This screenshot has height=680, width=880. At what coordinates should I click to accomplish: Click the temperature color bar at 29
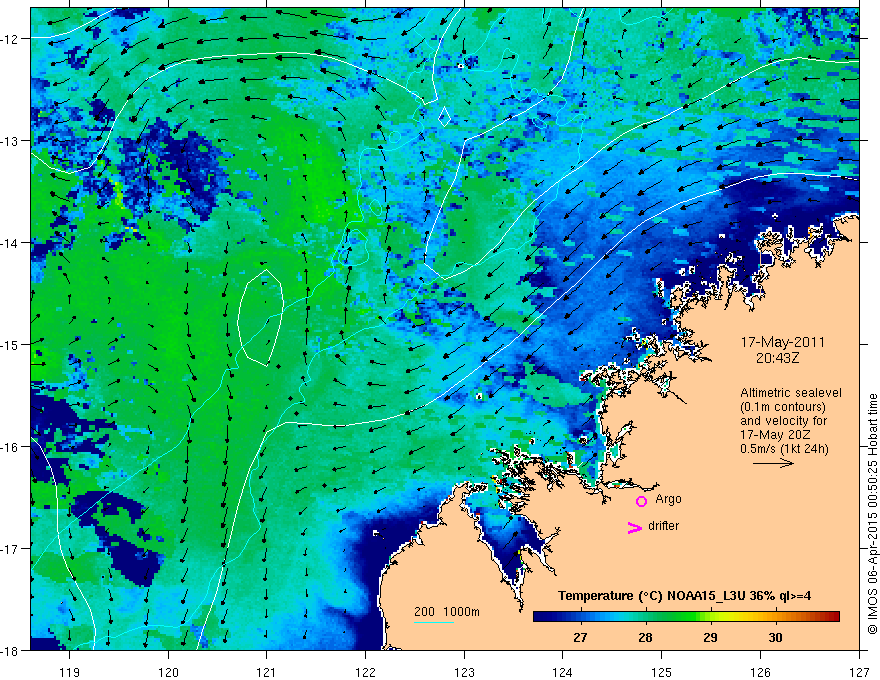[x=711, y=617]
